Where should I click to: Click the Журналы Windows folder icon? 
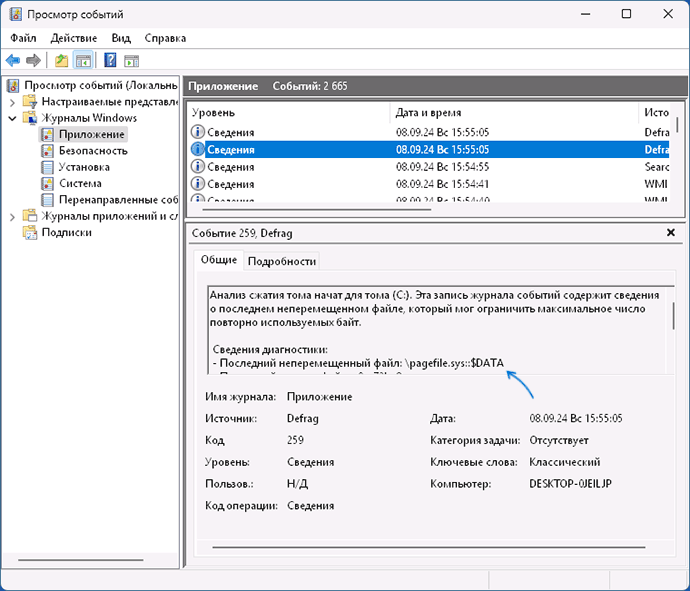coord(30,118)
